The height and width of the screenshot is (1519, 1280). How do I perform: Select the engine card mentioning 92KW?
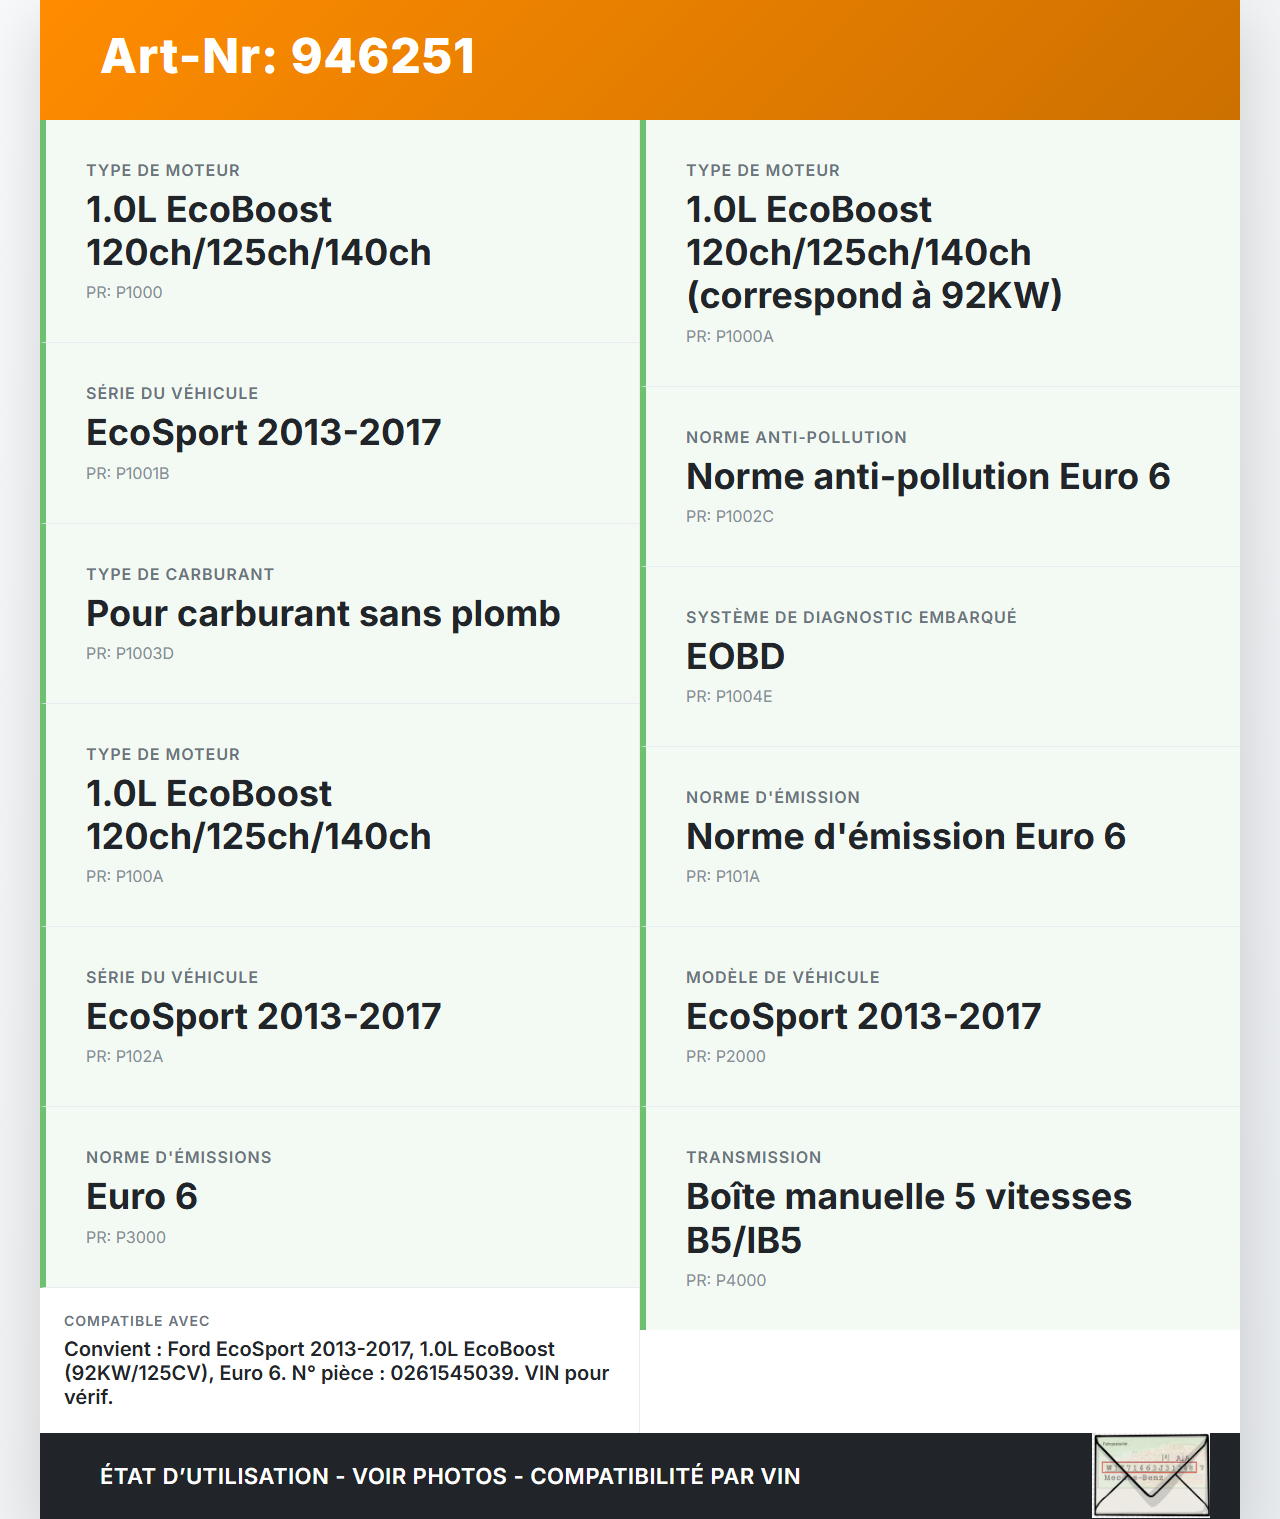(940, 253)
